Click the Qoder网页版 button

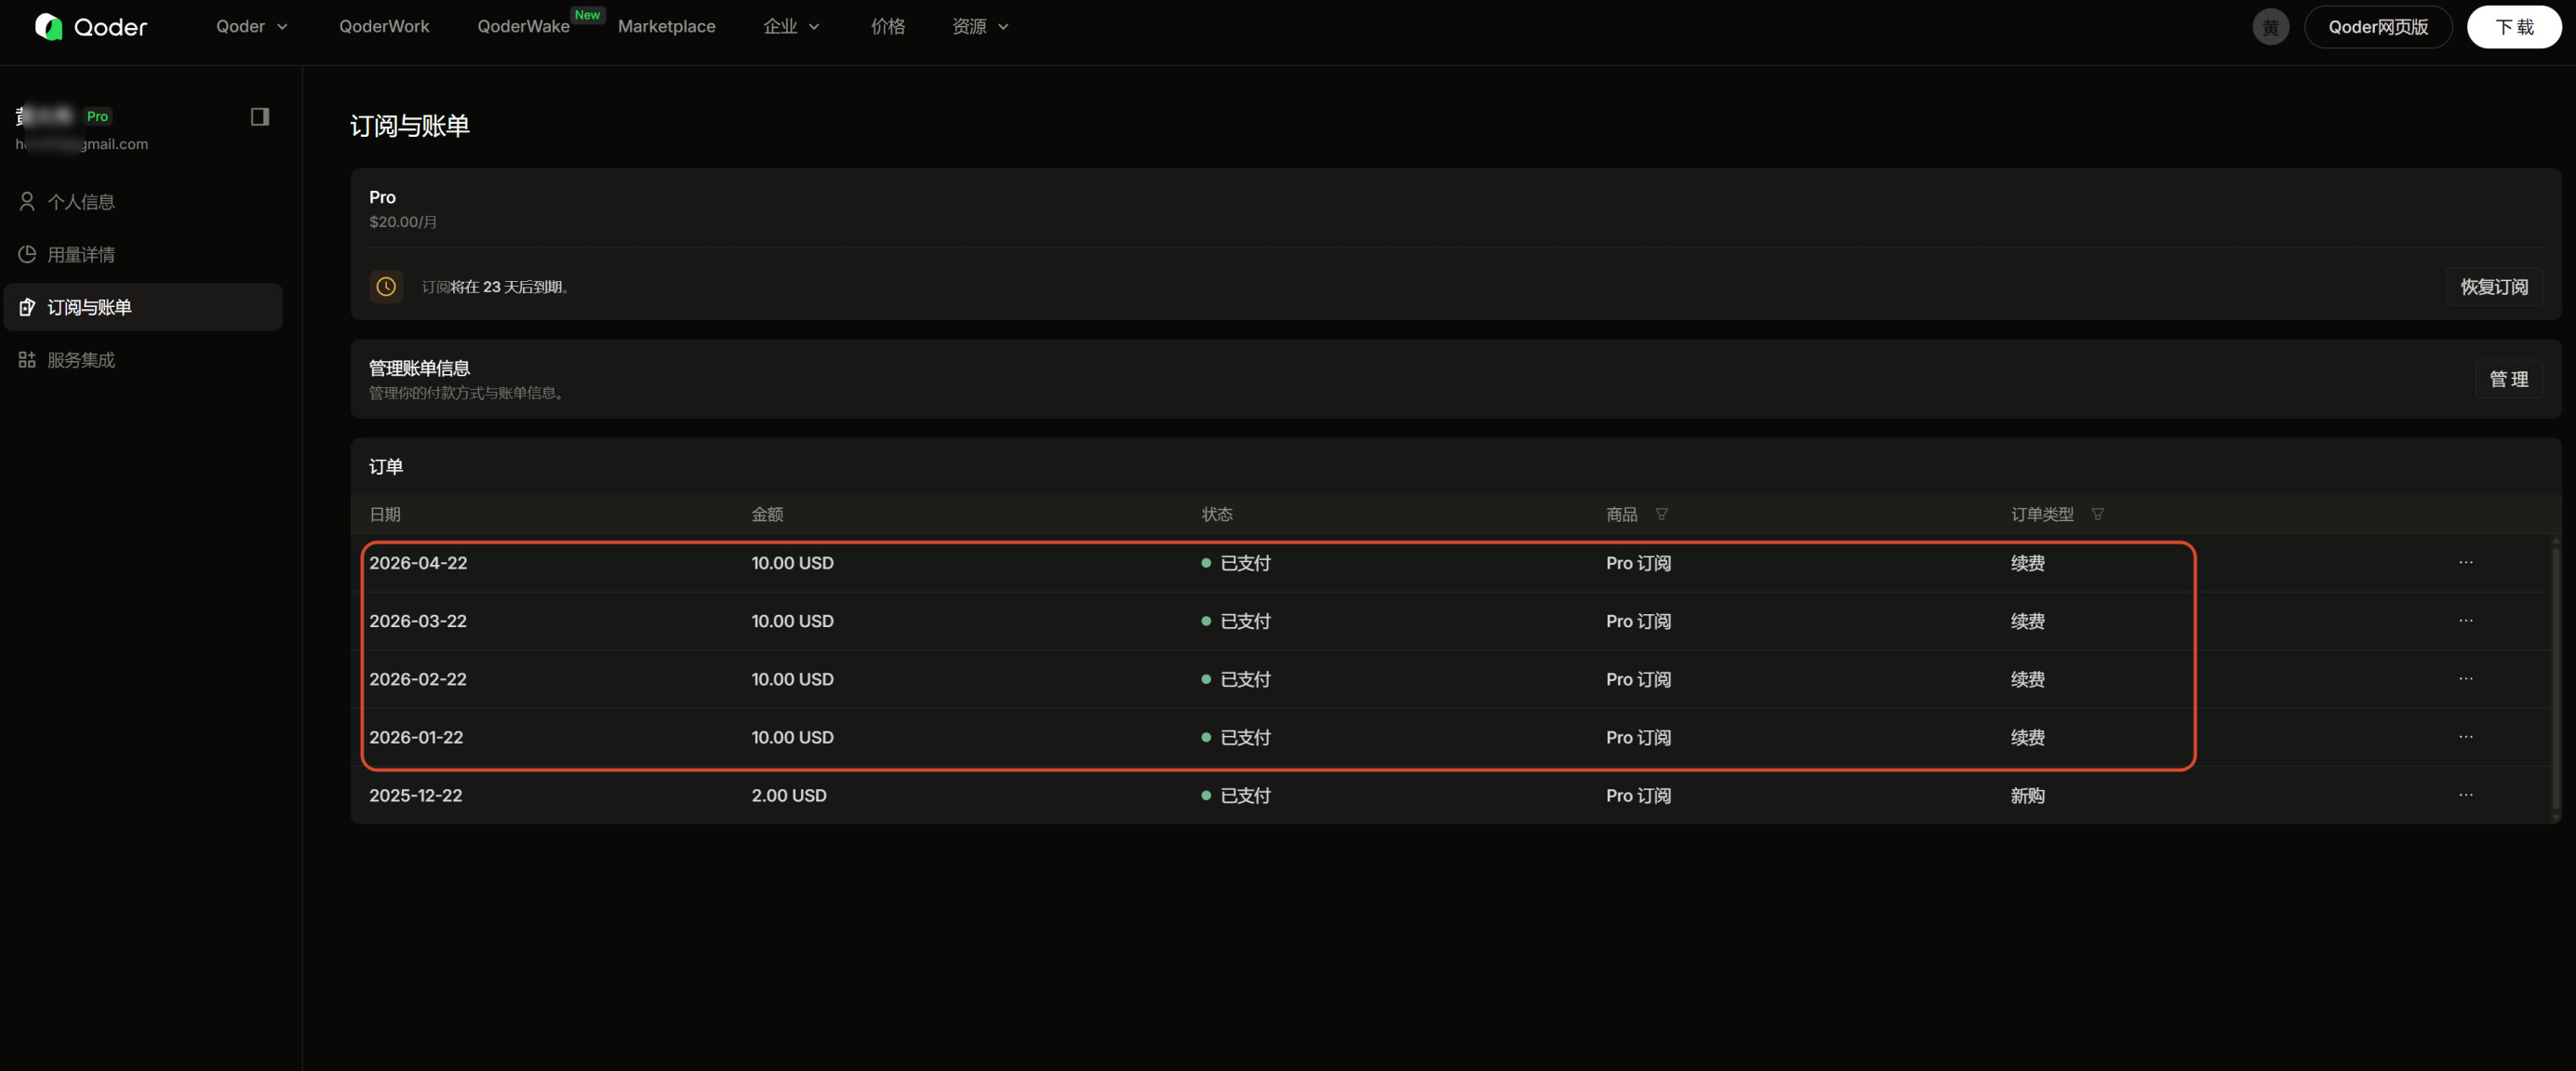point(2377,27)
